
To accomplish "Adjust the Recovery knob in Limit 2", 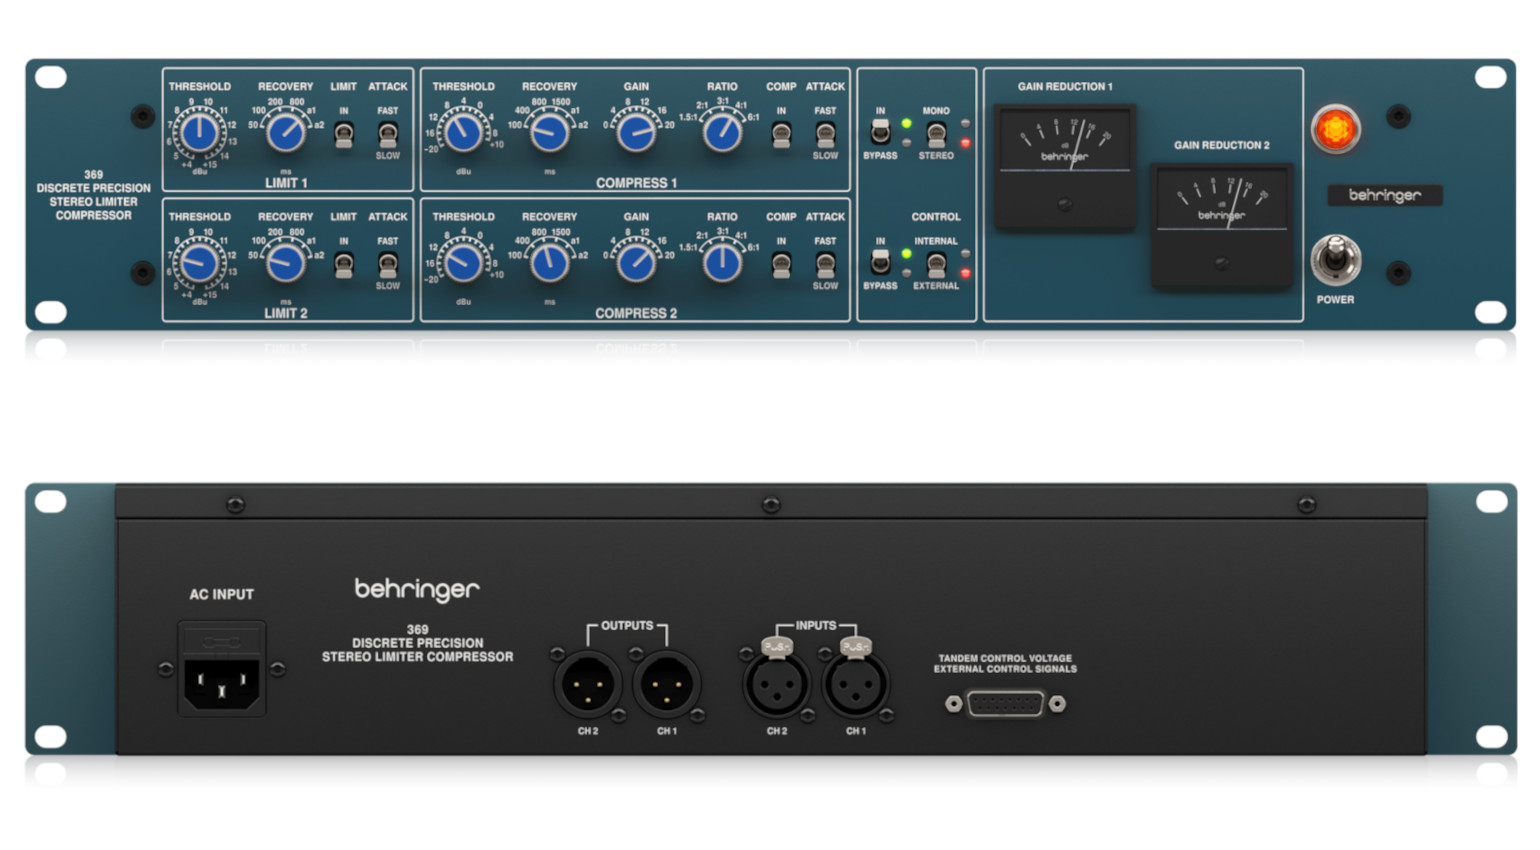I will click(285, 263).
